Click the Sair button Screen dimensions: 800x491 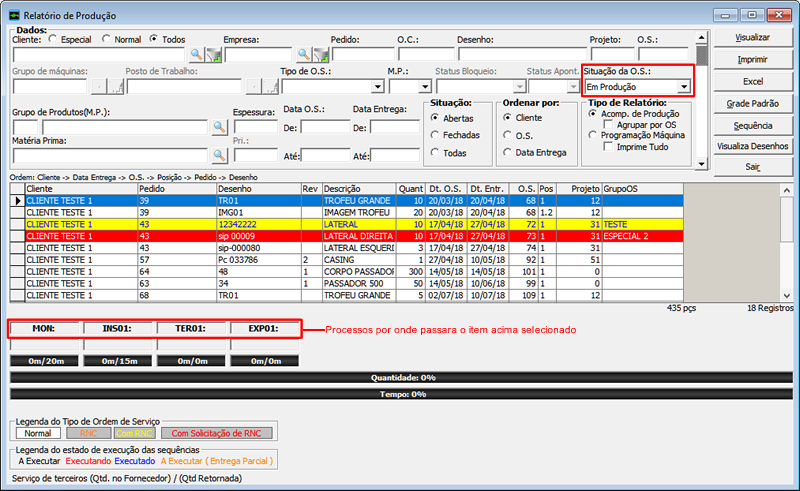(753, 167)
